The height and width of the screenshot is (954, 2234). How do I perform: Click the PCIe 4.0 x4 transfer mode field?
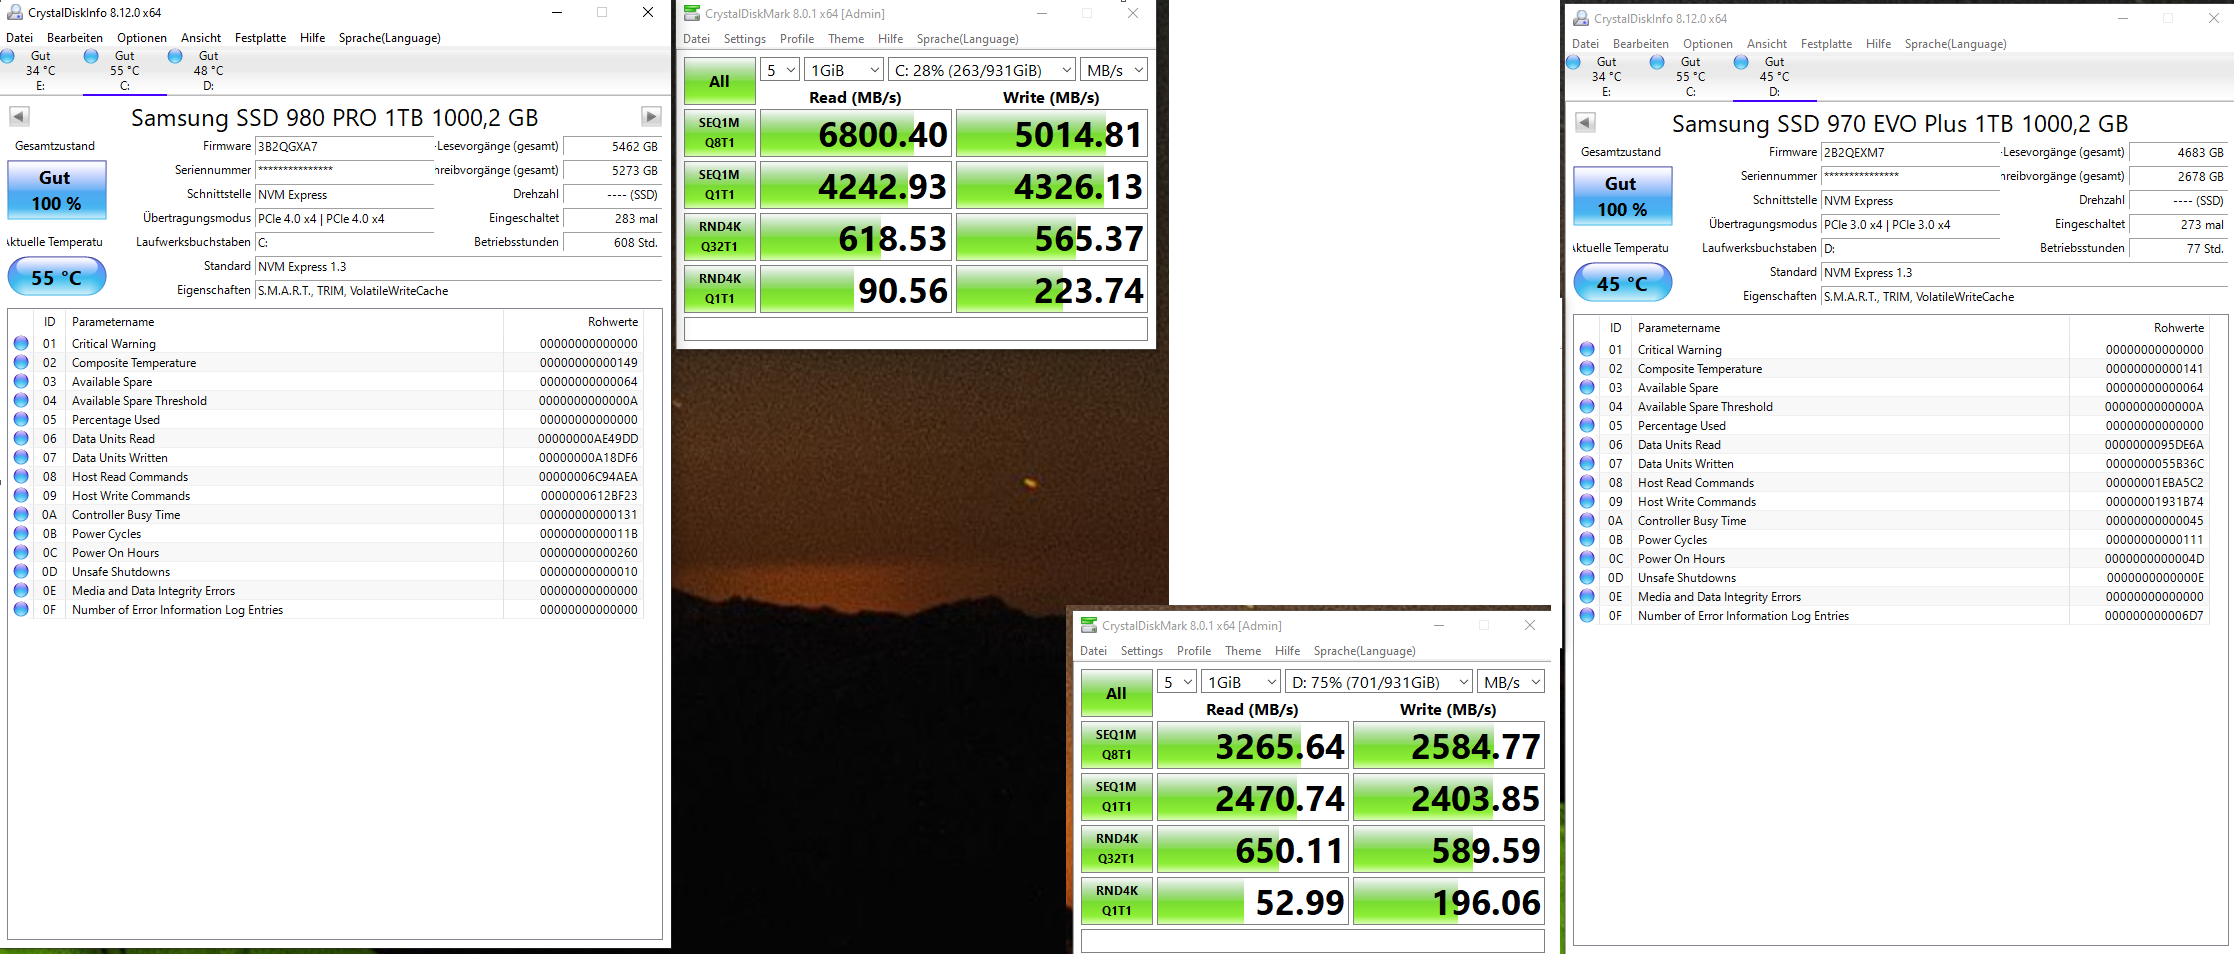point(345,218)
